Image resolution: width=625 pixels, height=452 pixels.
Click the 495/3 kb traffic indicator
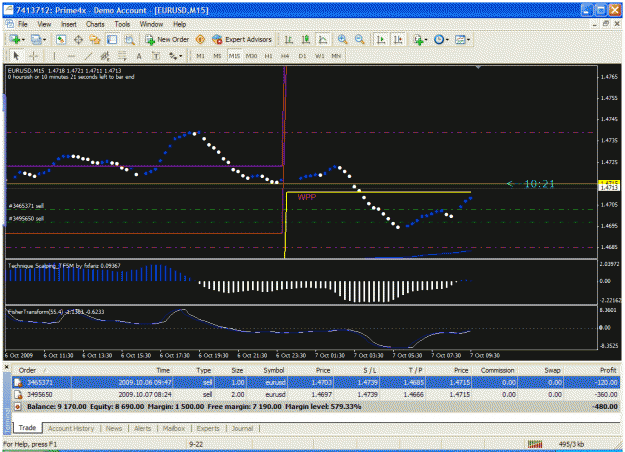(571, 444)
